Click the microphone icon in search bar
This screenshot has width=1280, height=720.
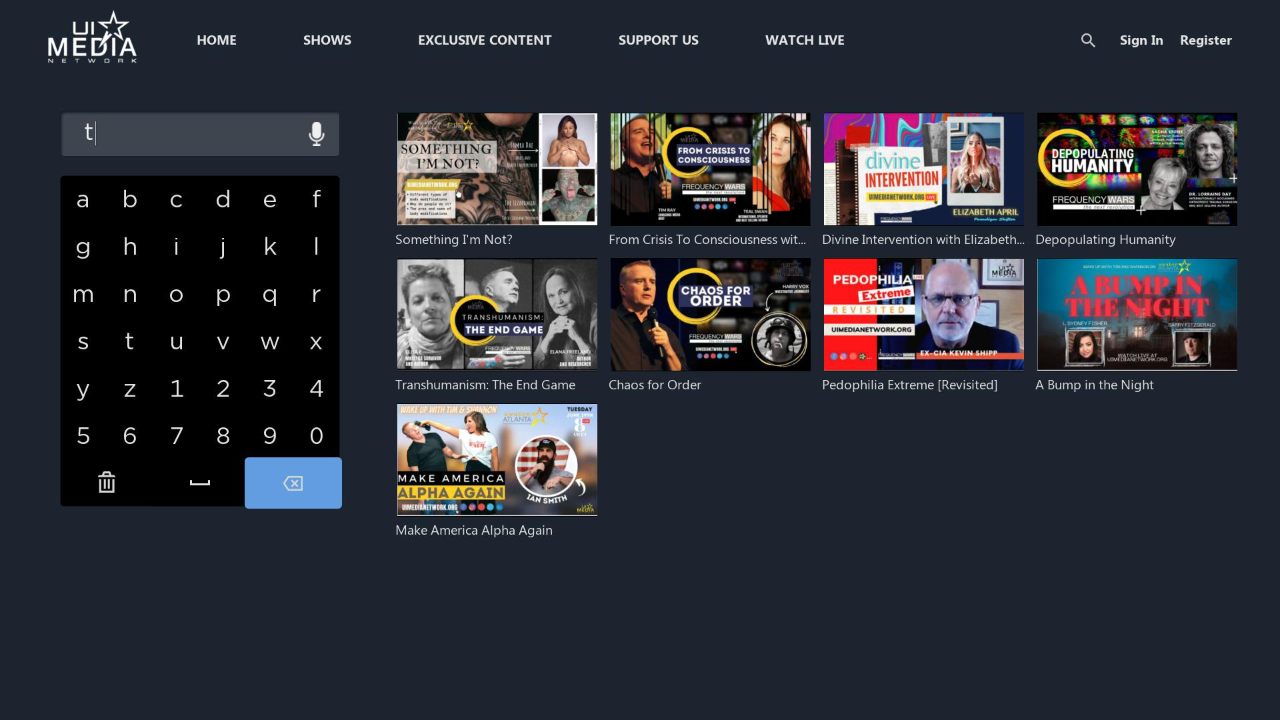[316, 133]
